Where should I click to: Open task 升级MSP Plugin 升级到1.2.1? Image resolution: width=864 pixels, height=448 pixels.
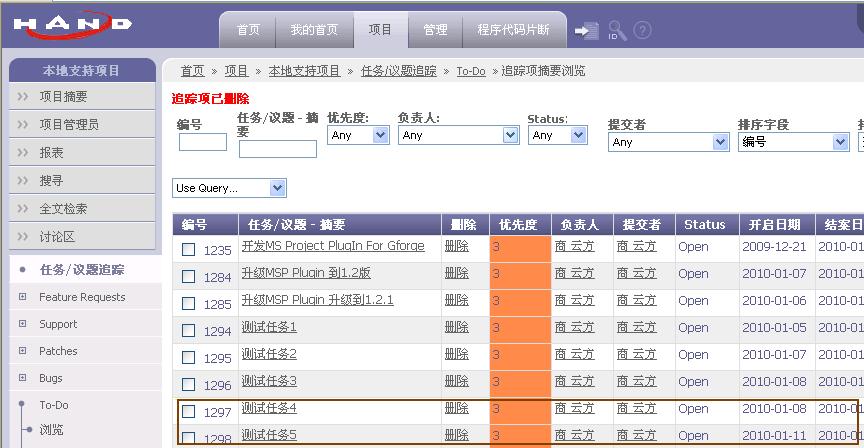(x=317, y=300)
